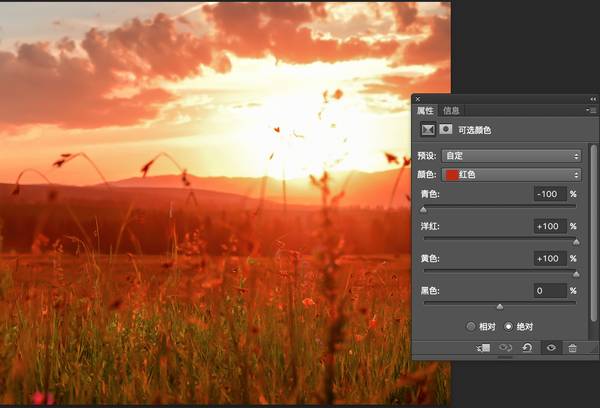The width and height of the screenshot is (600, 408).
Task: Reset adjustment to defaults icon
Action: [527, 348]
